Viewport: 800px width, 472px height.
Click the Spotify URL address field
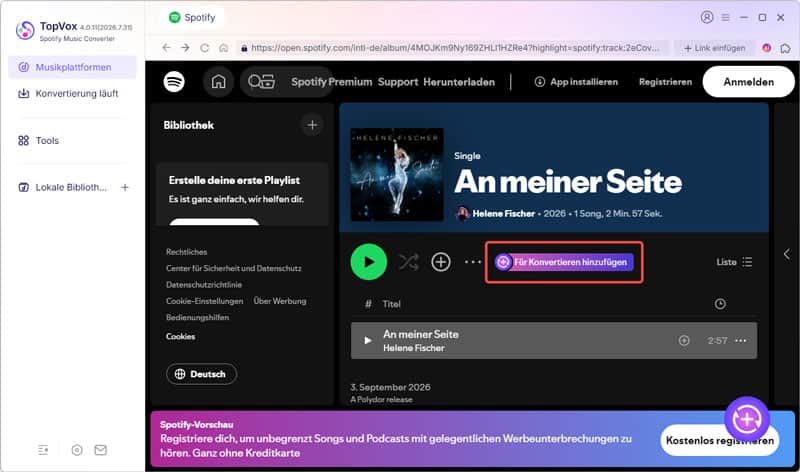453,47
